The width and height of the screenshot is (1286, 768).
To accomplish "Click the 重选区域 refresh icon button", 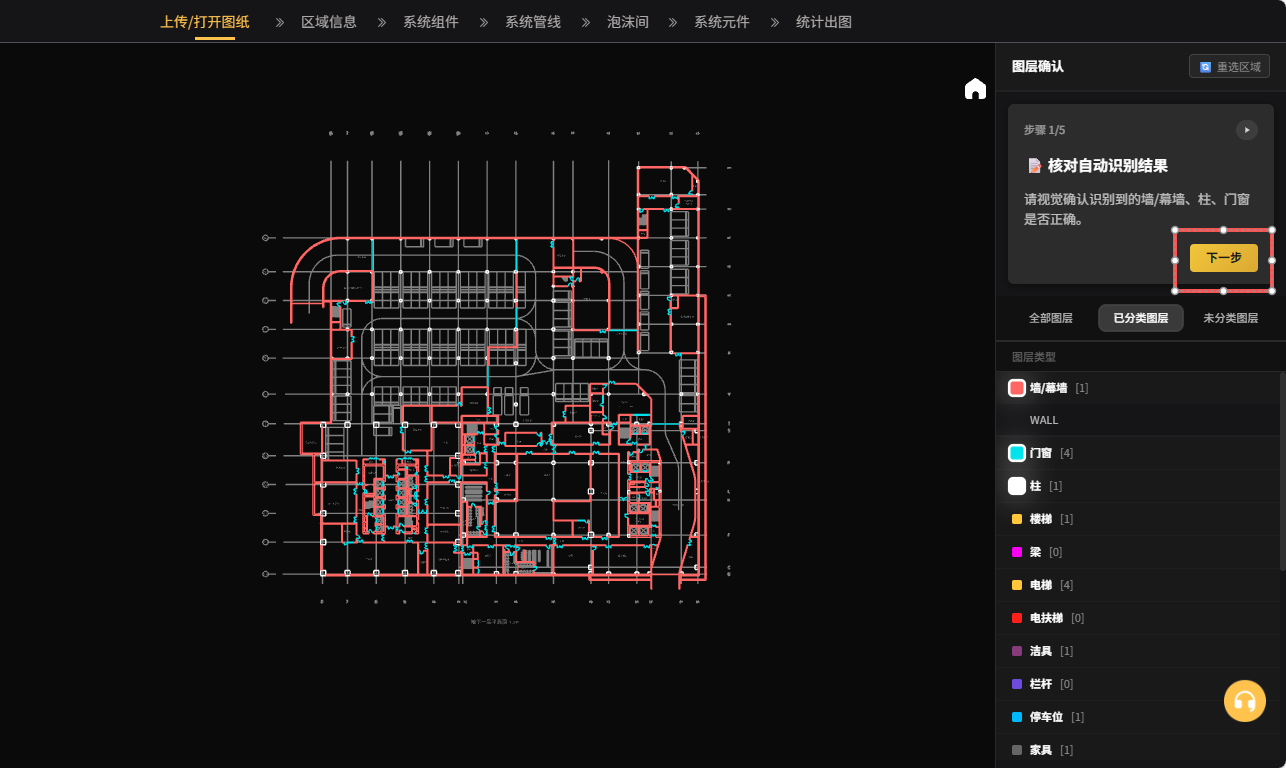I will 1229,67.
